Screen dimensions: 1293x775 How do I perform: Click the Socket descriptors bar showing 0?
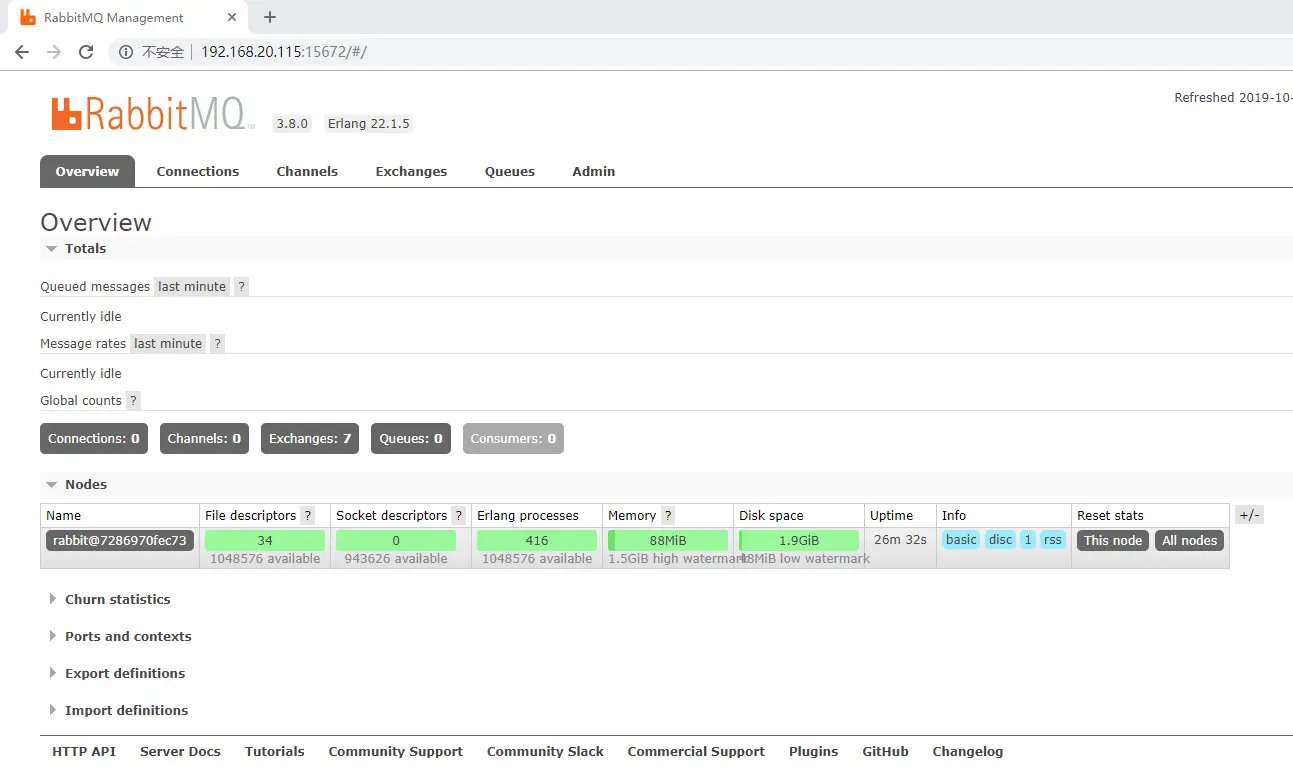(396, 541)
